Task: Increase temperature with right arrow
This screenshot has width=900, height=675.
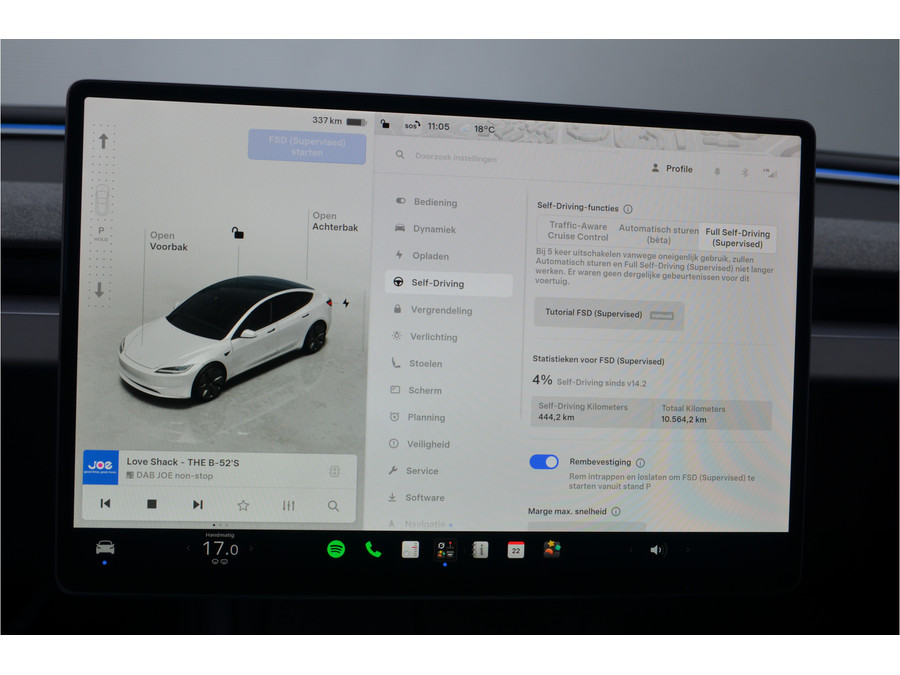Action: pos(251,548)
